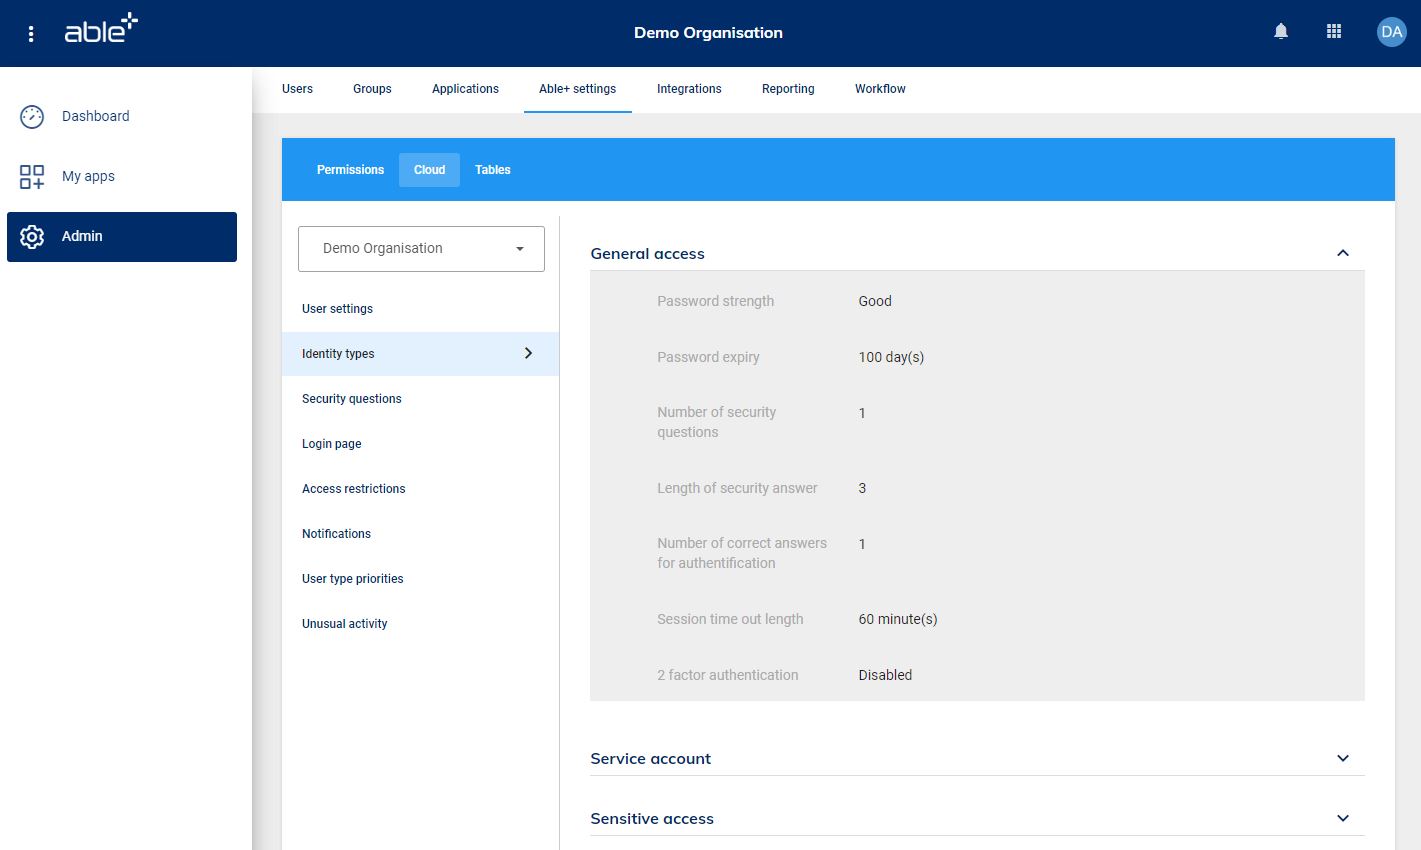Collapse the General access section

(x=1343, y=253)
